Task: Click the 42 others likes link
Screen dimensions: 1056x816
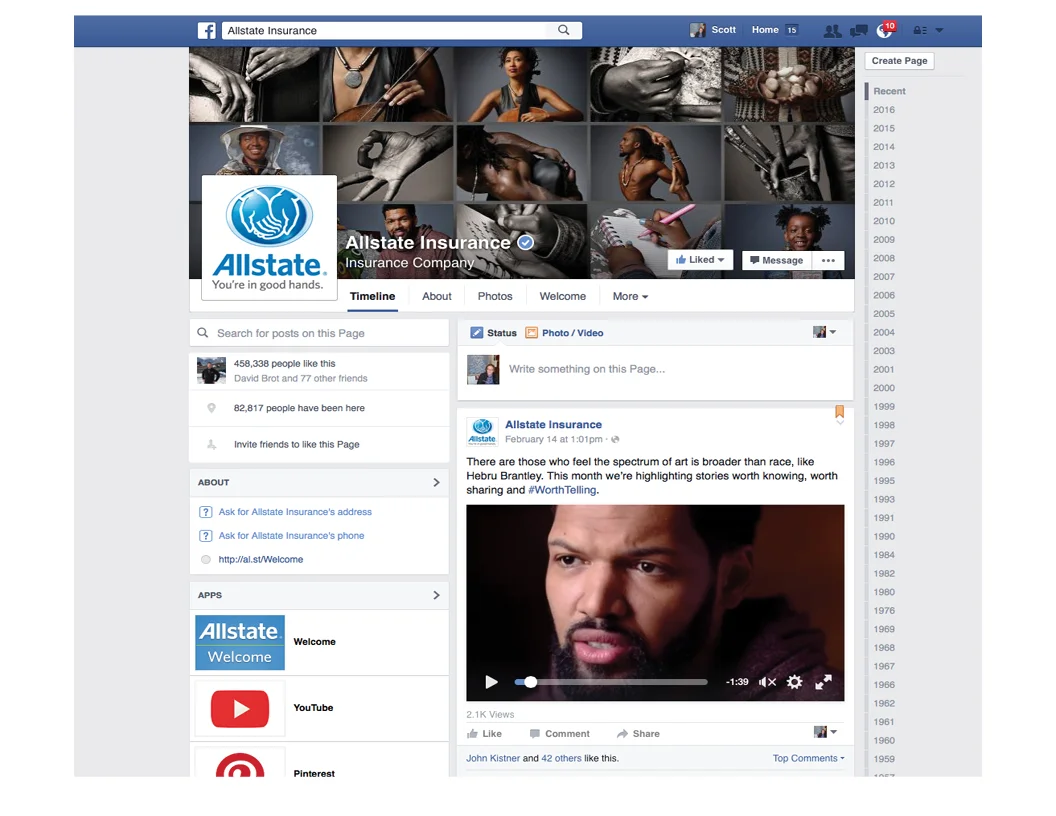Action: (x=561, y=758)
